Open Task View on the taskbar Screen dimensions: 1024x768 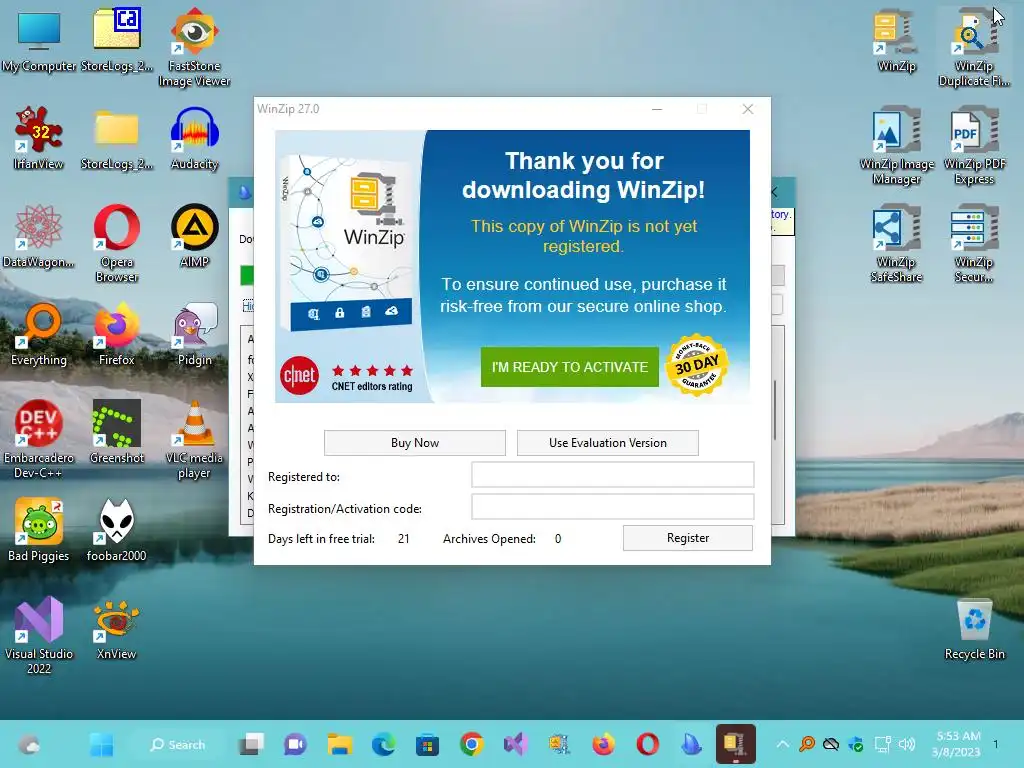[x=251, y=744]
